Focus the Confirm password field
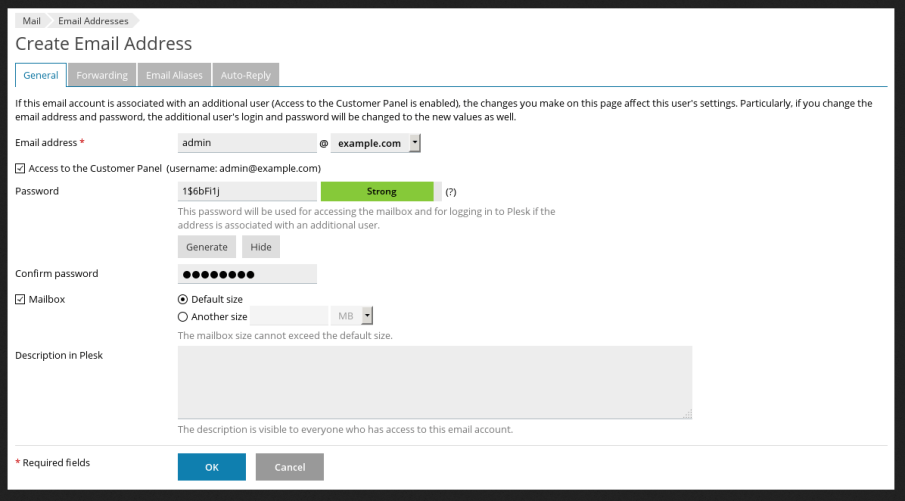 (247, 274)
